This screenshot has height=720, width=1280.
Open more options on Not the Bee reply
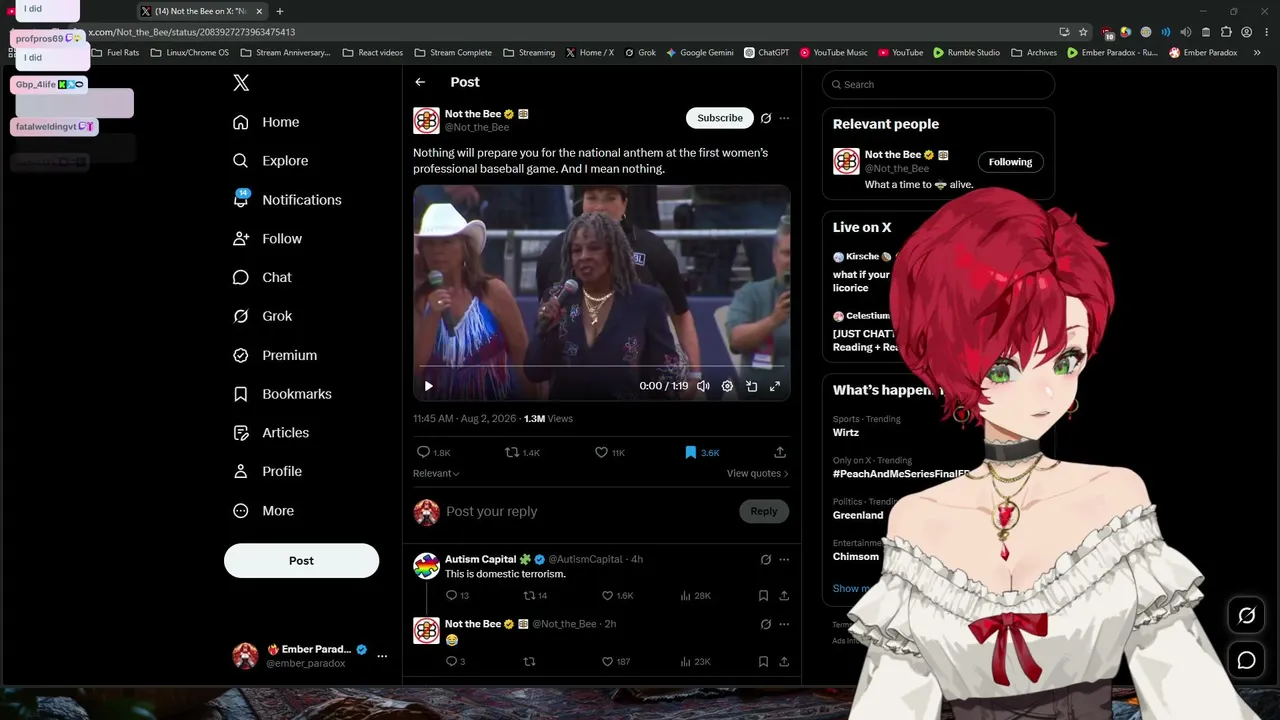pos(784,624)
